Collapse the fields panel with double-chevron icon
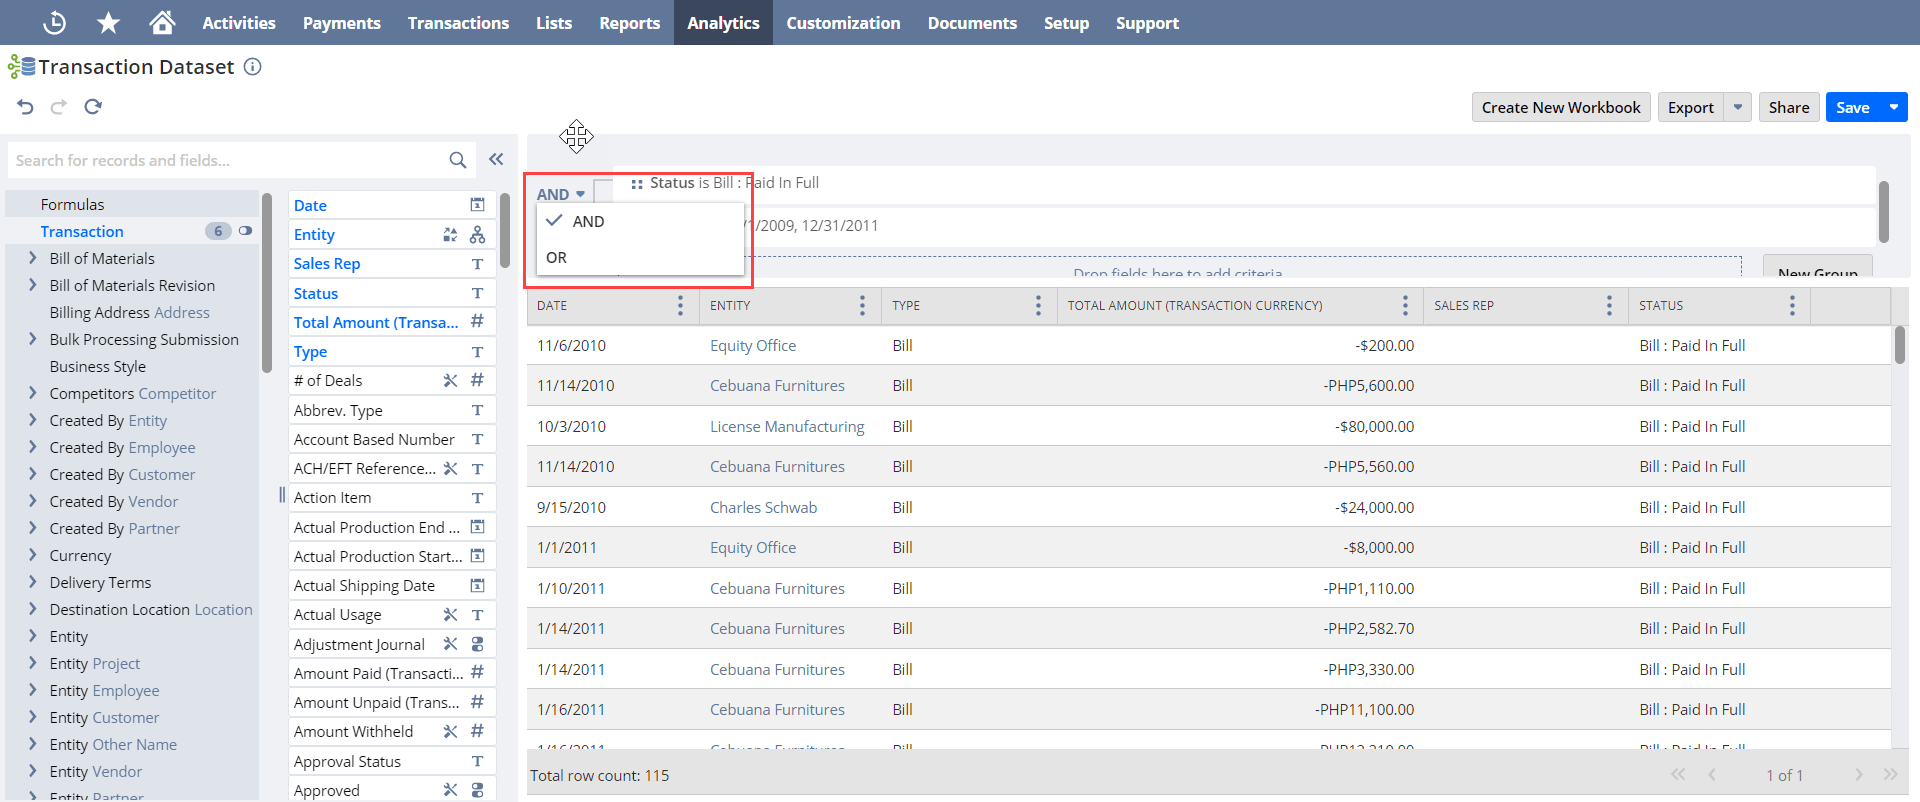This screenshot has width=1920, height=802. pos(496,159)
